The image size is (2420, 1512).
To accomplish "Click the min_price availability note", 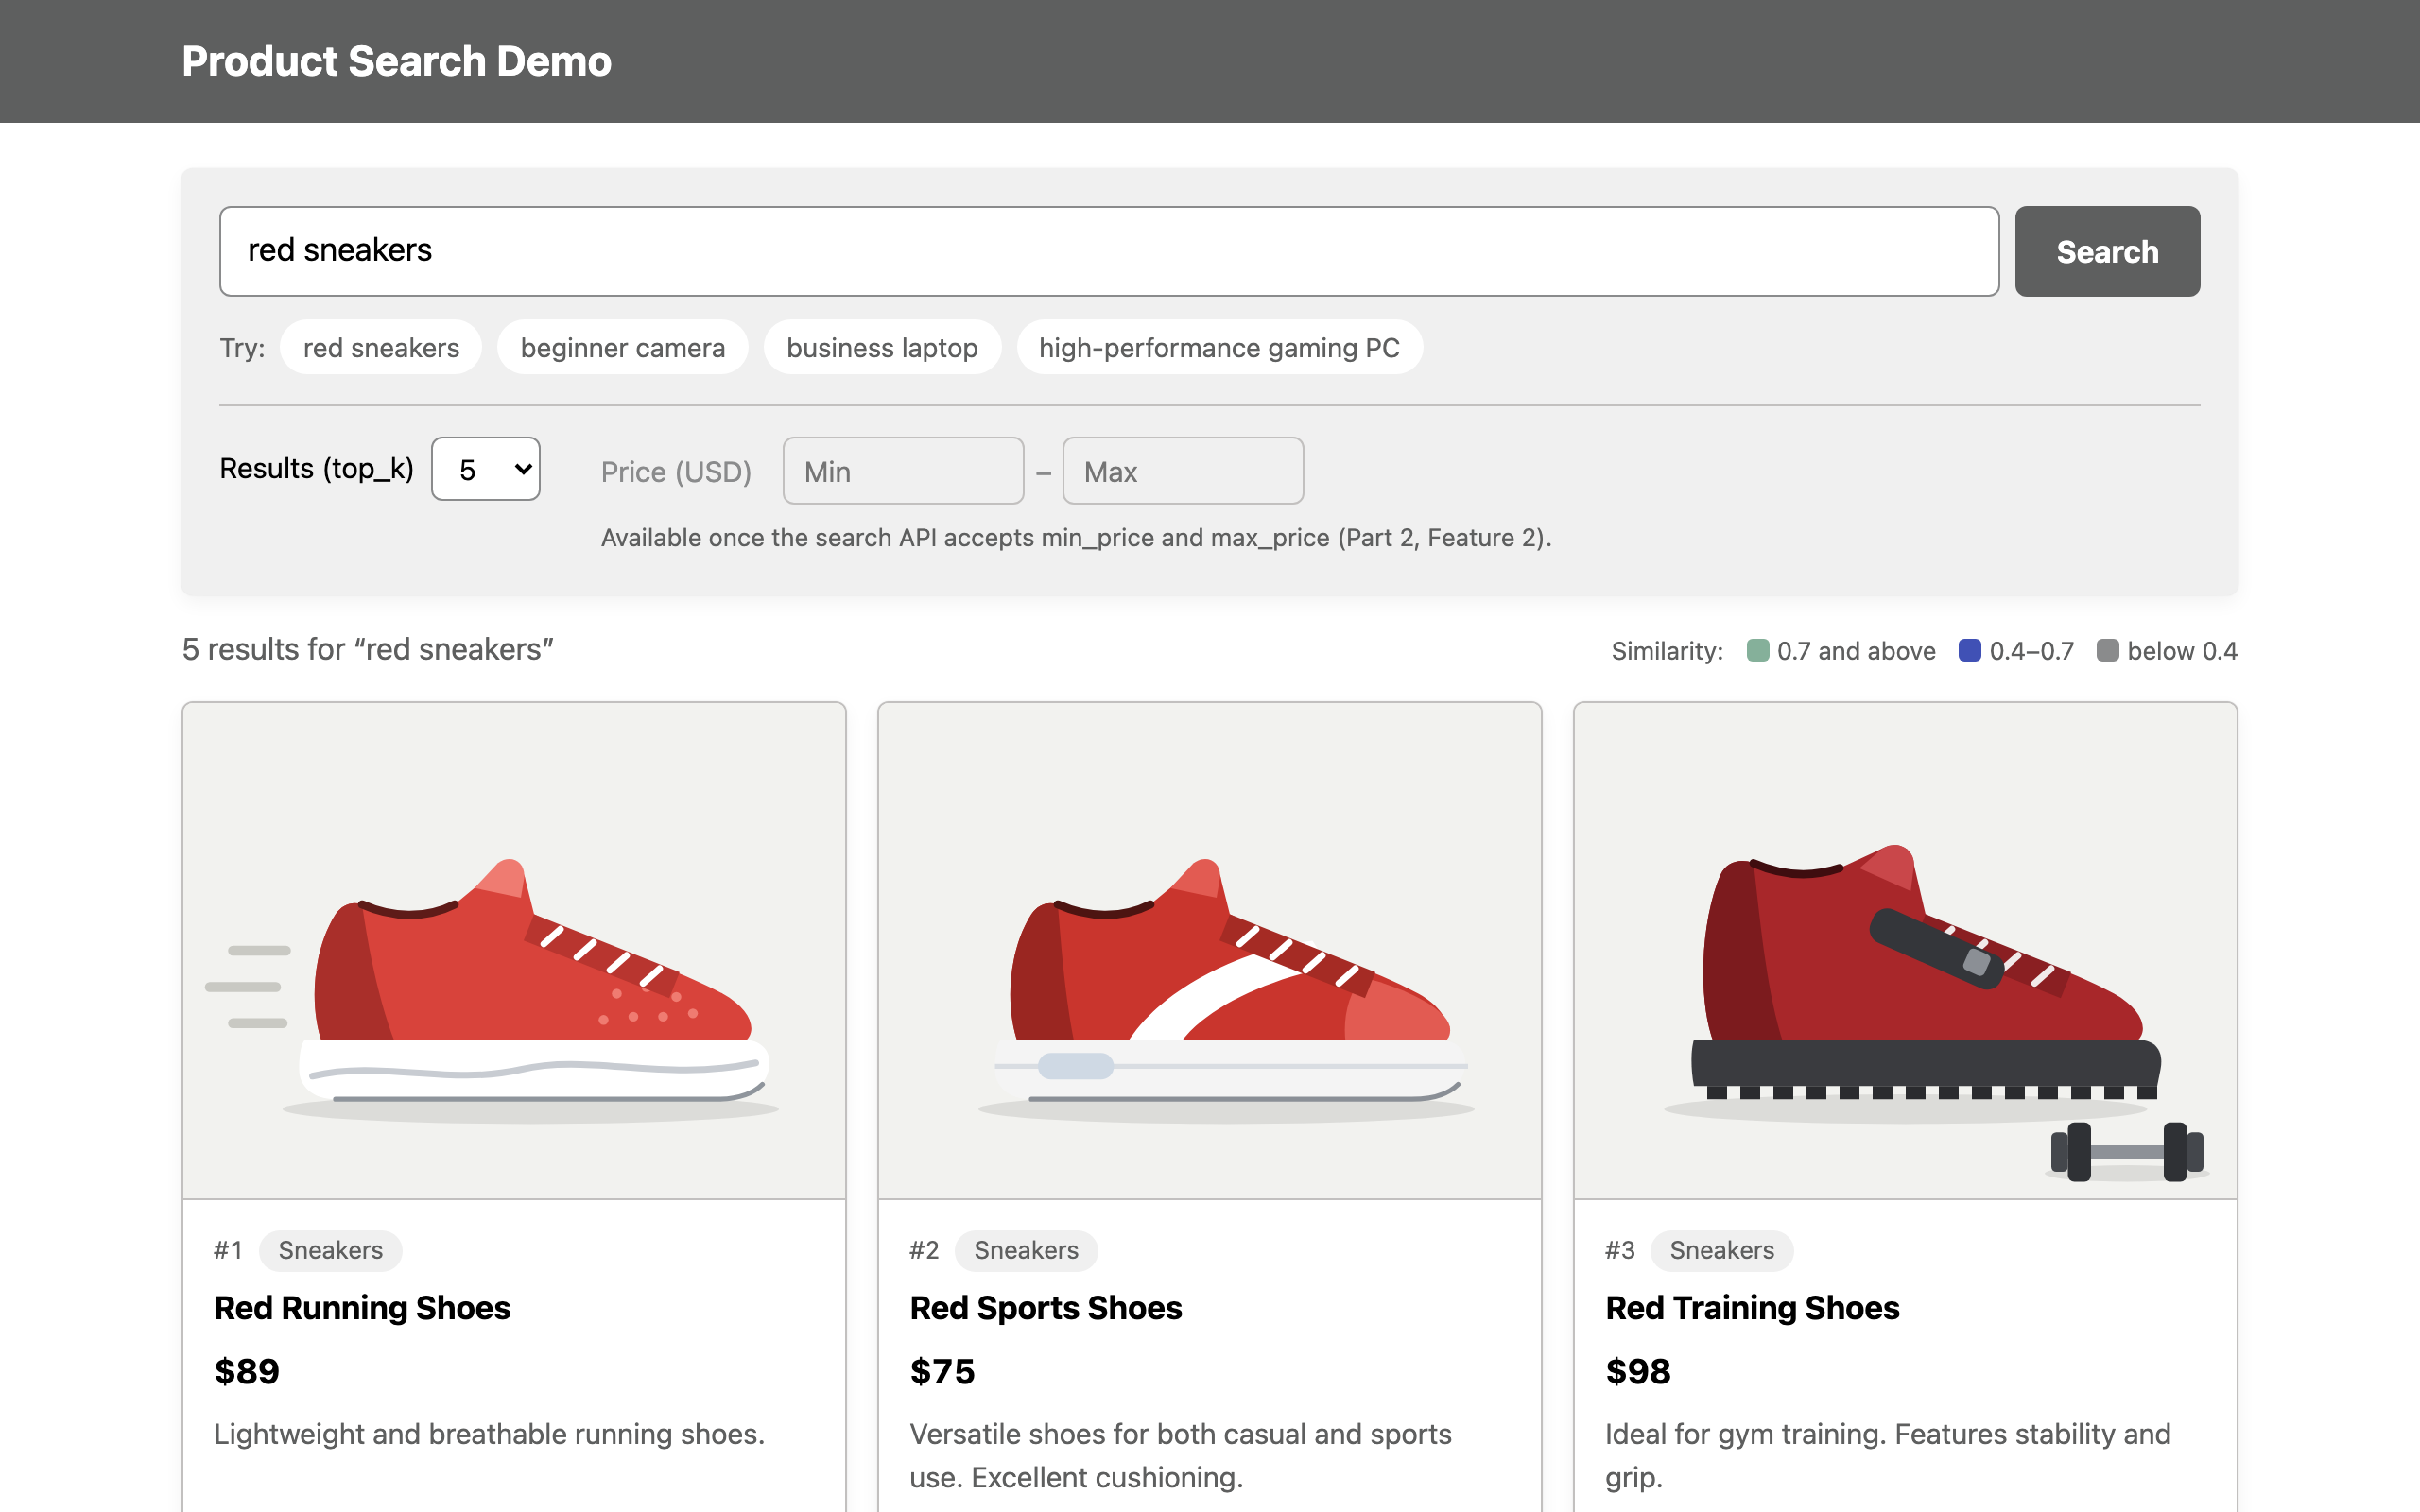I will tap(1076, 538).
